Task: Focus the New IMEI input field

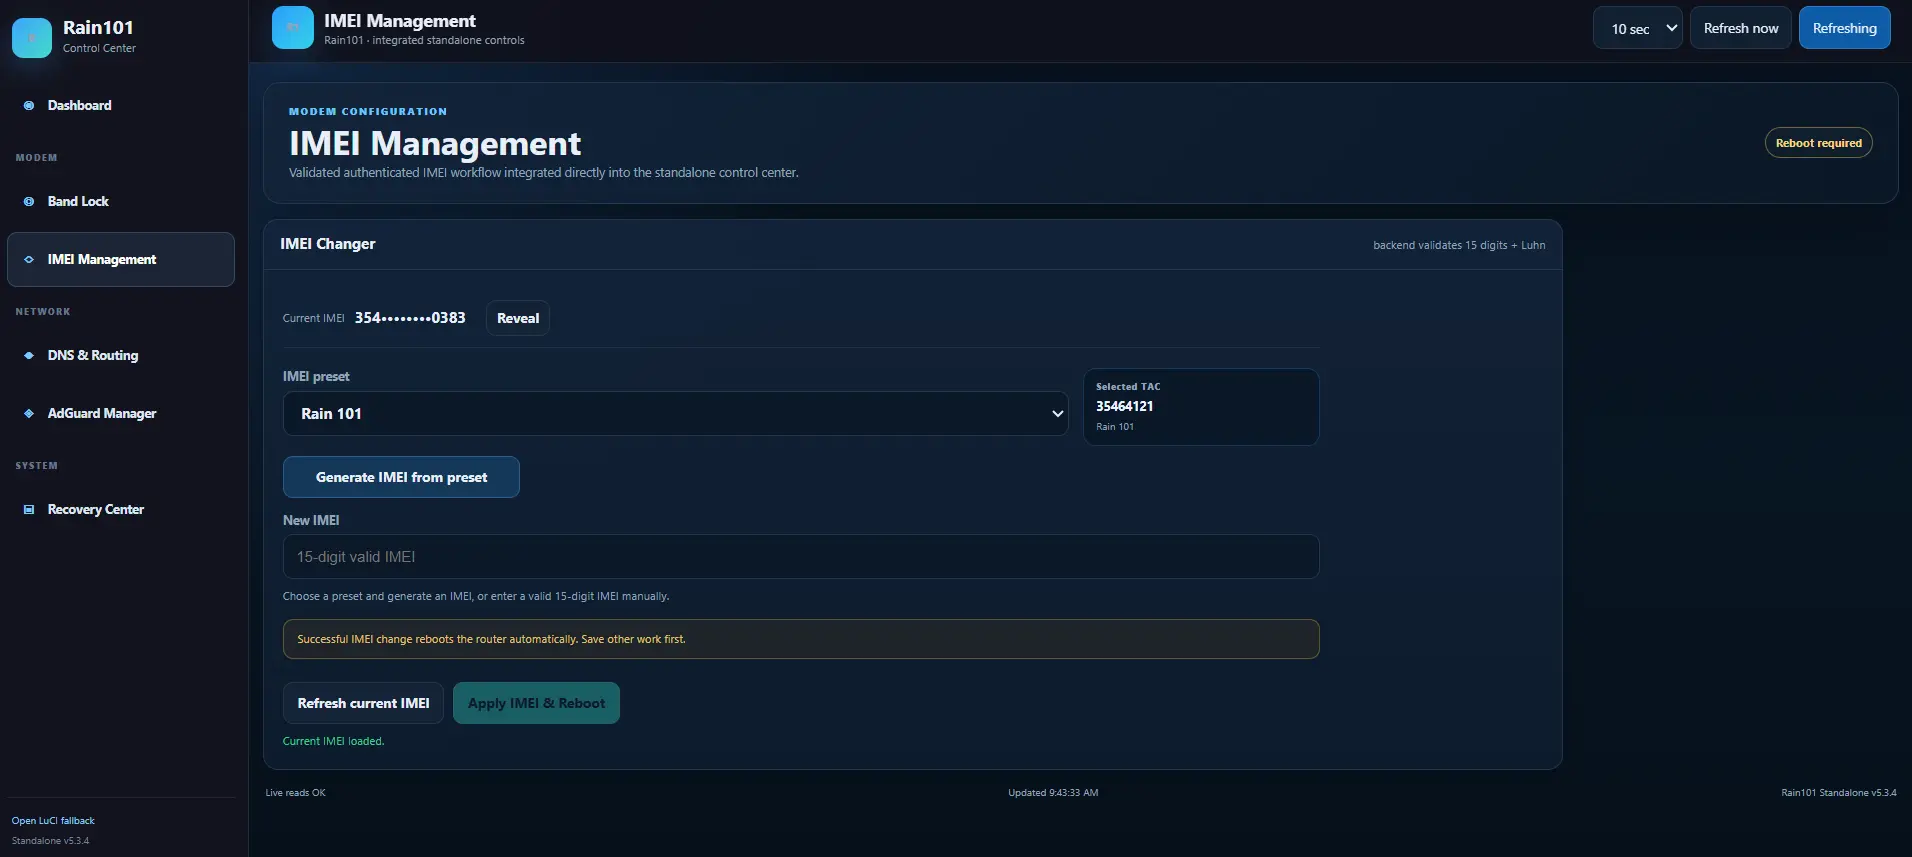Action: click(801, 556)
